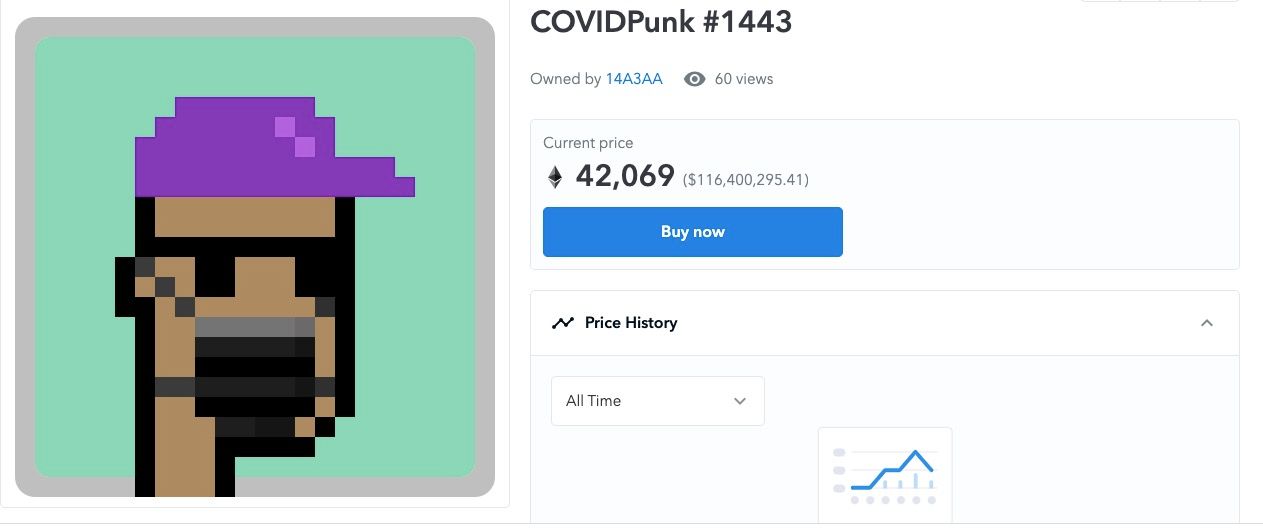Click the empty chart placeholder illustration
The height and width of the screenshot is (528, 1263).
pos(885,475)
